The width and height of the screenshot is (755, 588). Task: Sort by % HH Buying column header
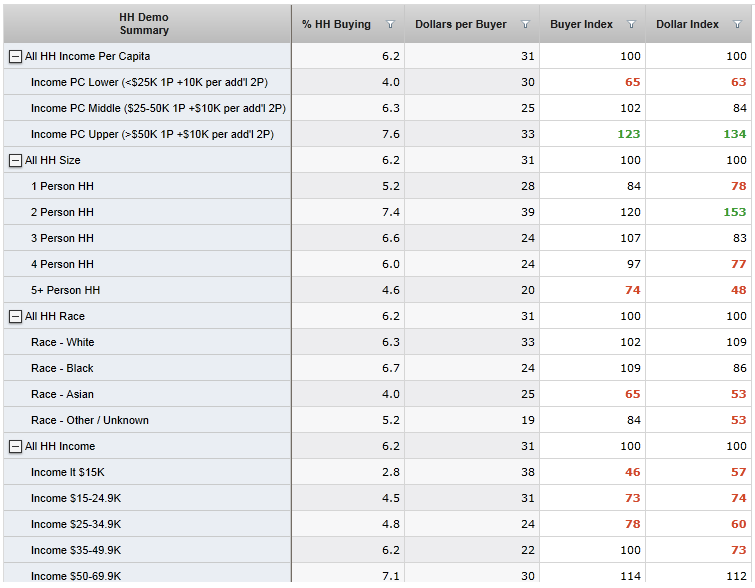click(x=336, y=24)
